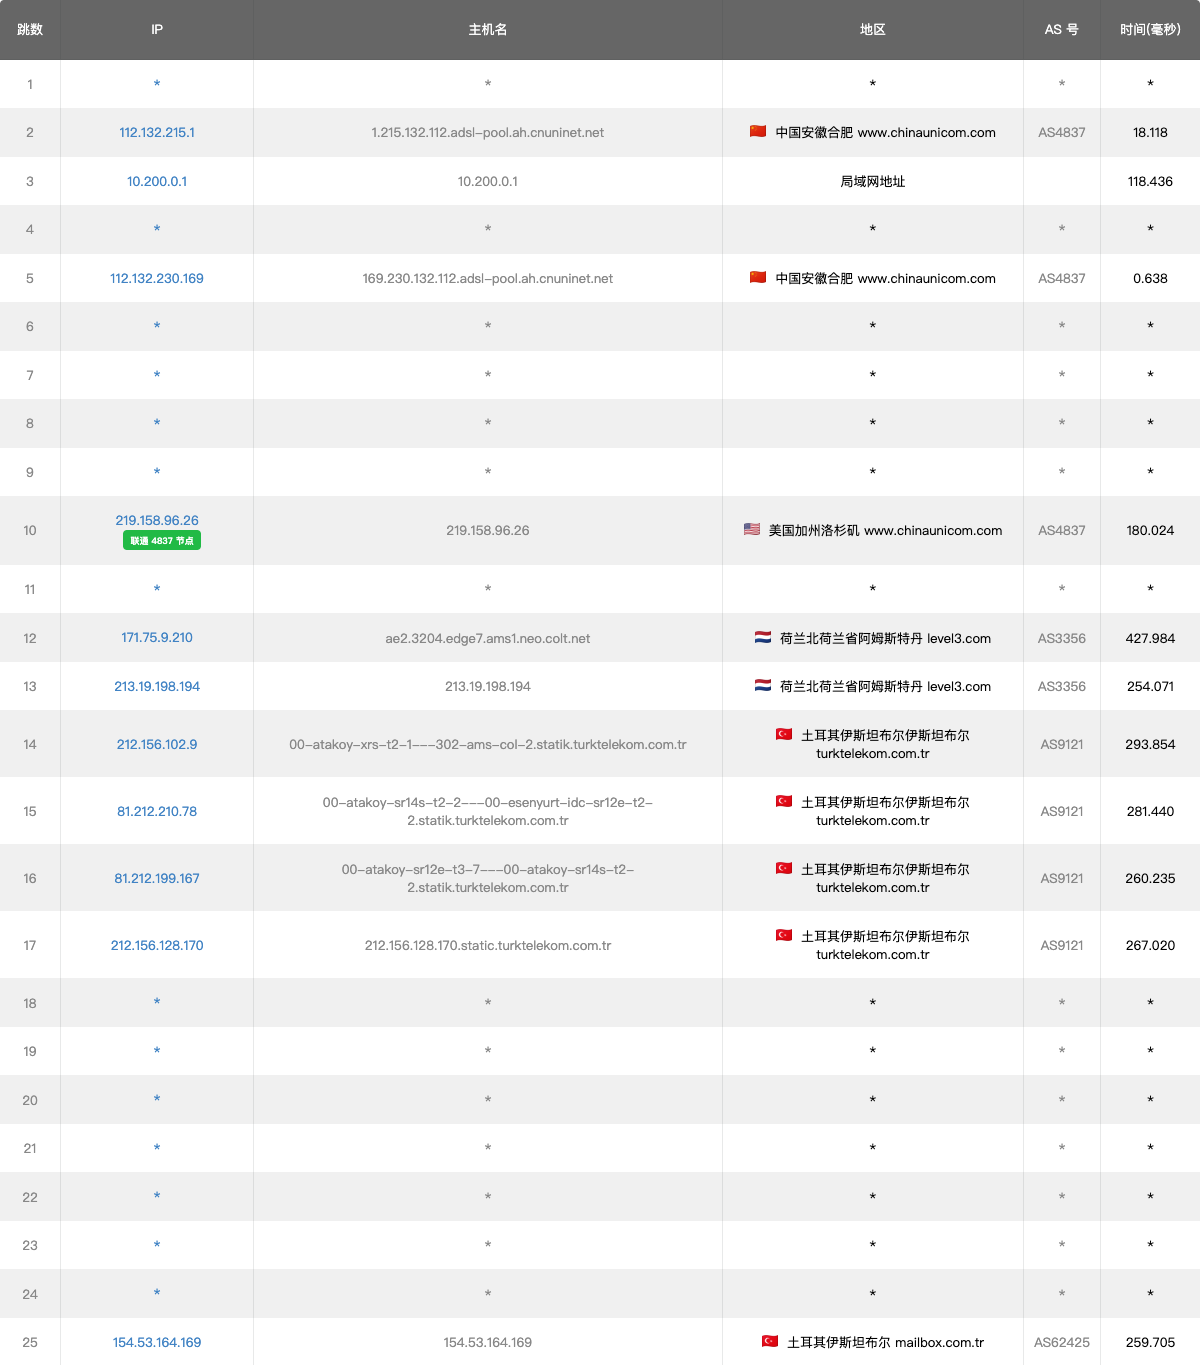Open IP link 212.156.128.170
This screenshot has height=1365, width=1200.
[157, 945]
